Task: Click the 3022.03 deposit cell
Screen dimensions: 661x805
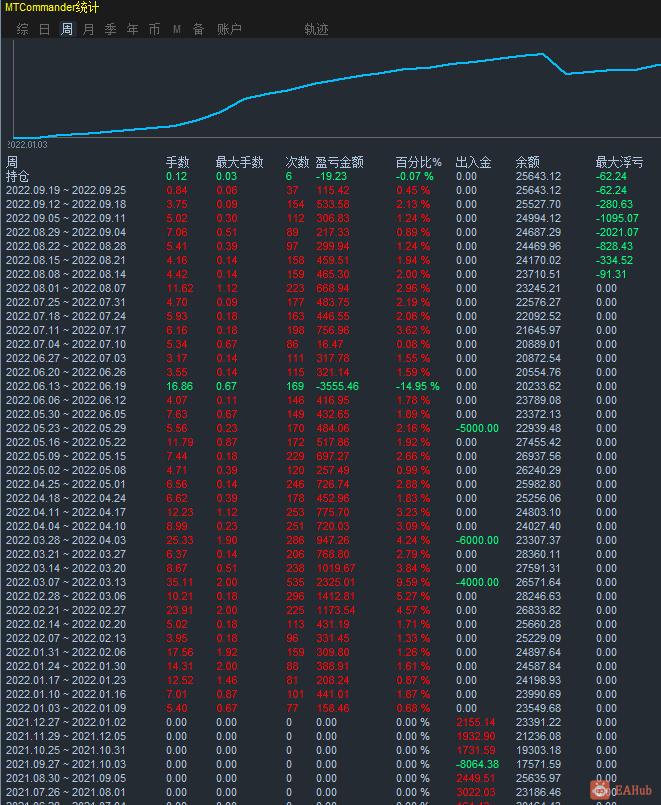Action: (x=476, y=792)
